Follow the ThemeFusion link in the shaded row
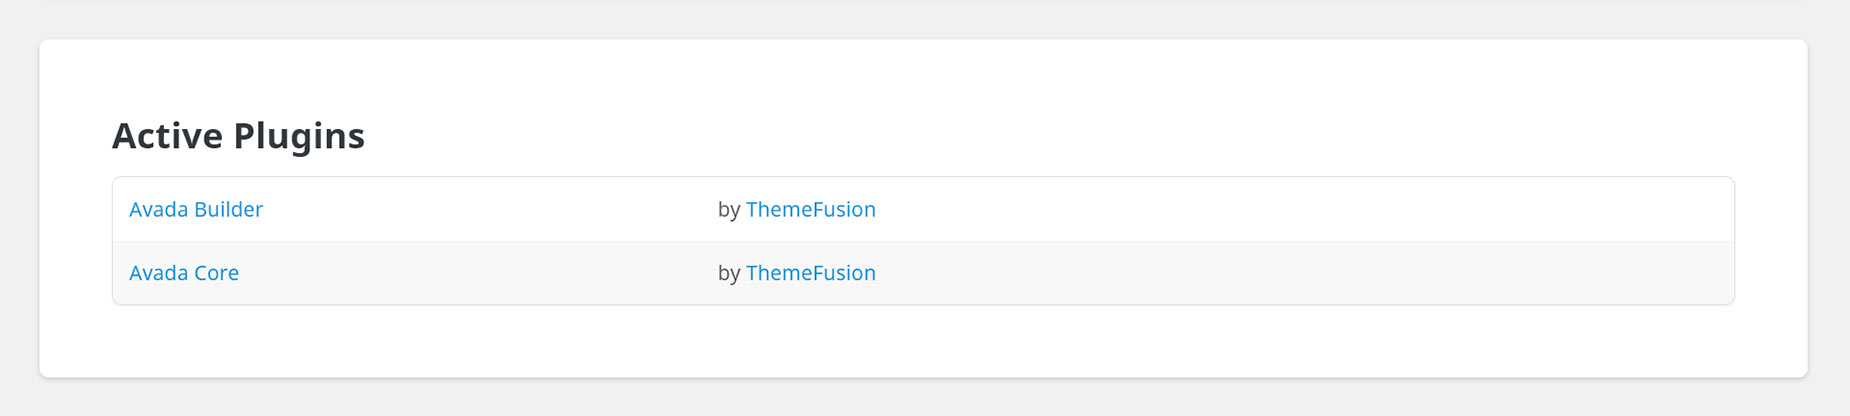Image resolution: width=1850 pixels, height=416 pixels. [x=811, y=273]
